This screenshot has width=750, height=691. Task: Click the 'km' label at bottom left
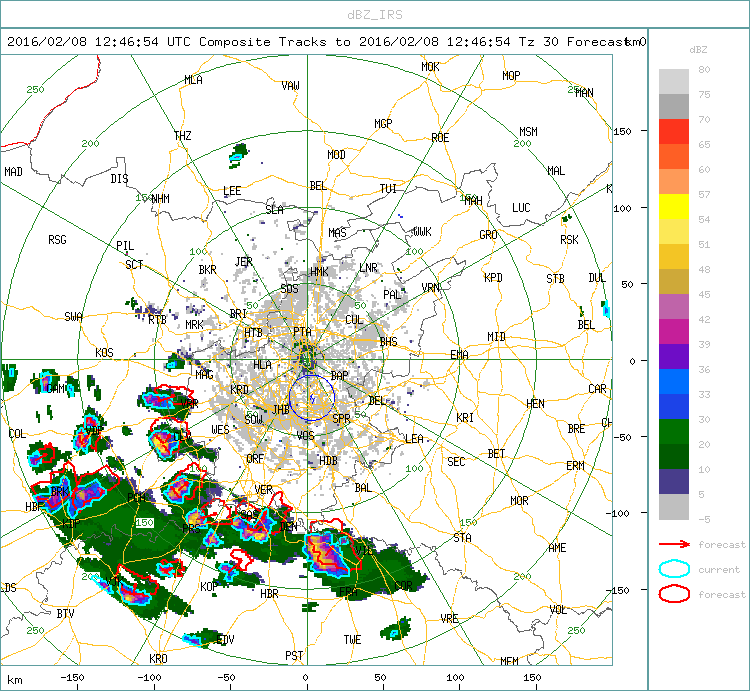pyautogui.click(x=14, y=680)
